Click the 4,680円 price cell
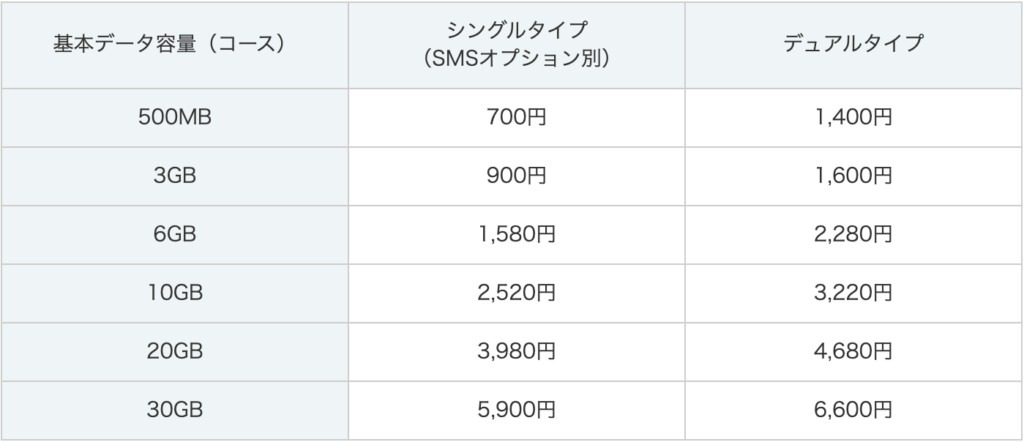Image resolution: width=1024 pixels, height=442 pixels. click(853, 352)
